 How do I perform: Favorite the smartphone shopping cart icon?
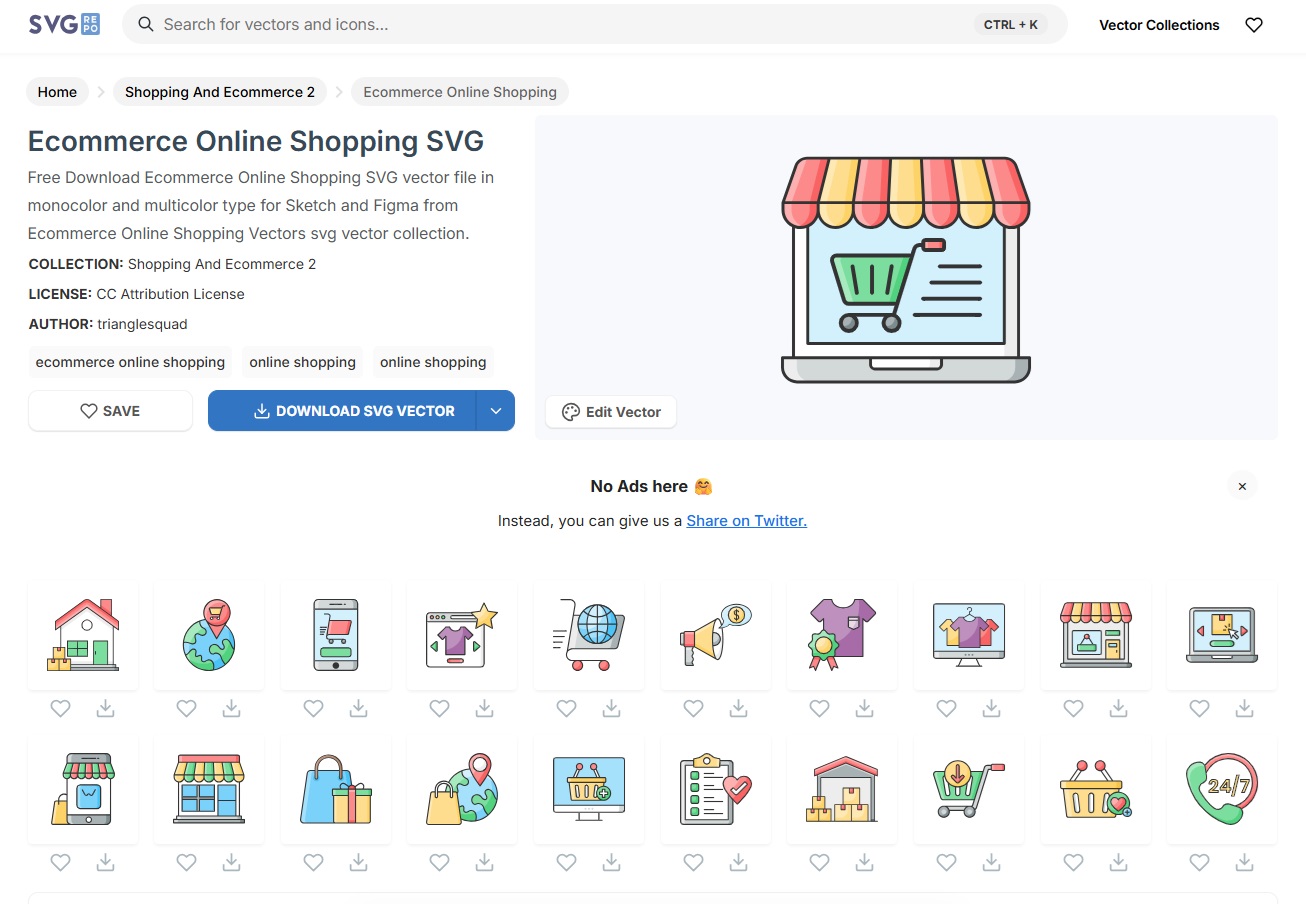(313, 708)
